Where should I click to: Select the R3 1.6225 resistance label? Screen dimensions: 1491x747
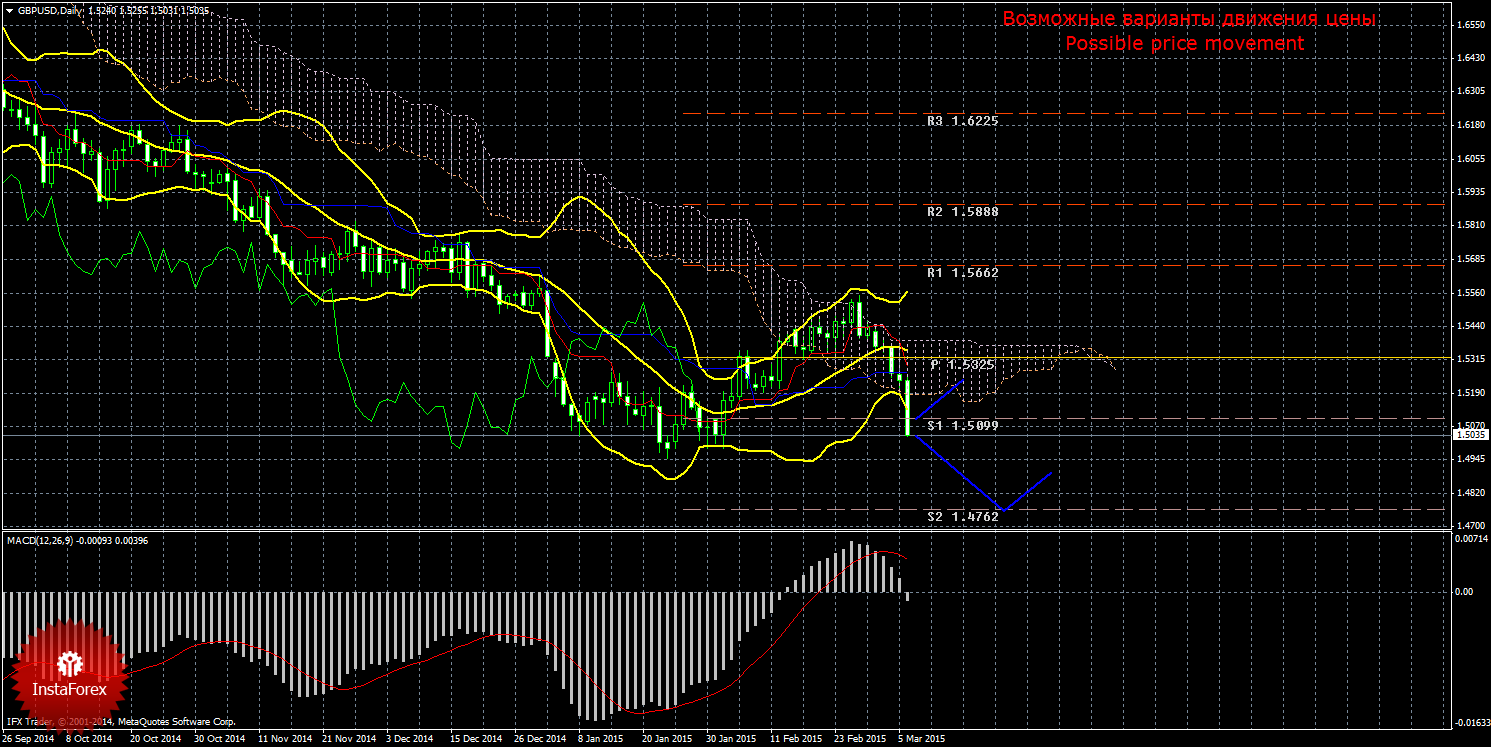pos(962,121)
